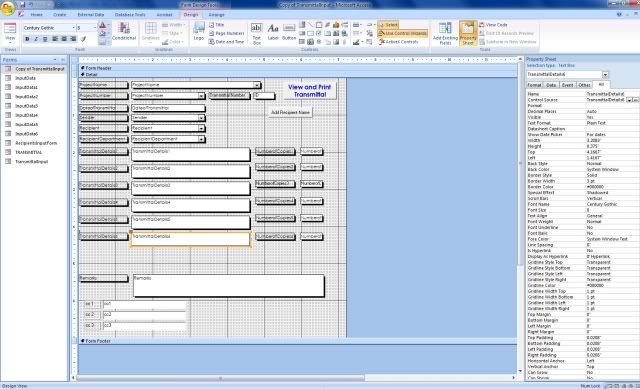Viewport: 640px width, 389px height.
Task: Select the Insert Chart control icon
Action: (336, 25)
